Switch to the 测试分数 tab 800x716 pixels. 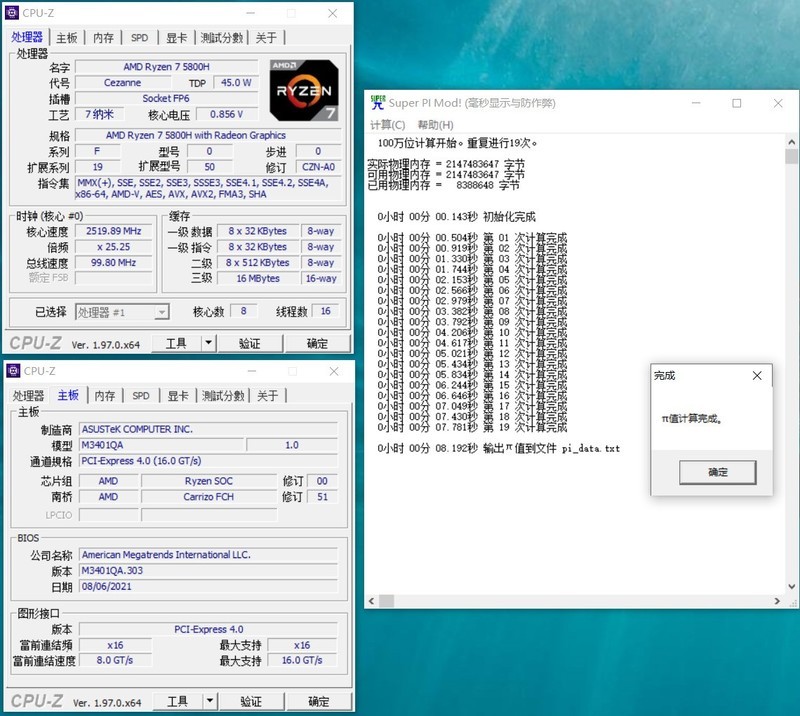222,38
